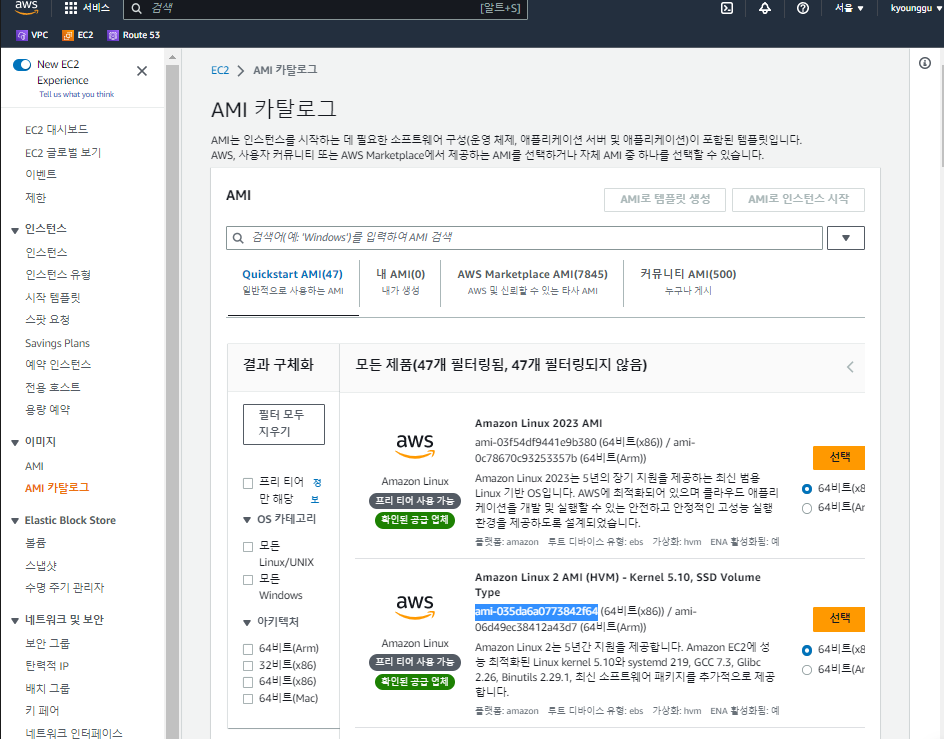
Task: Collapse the 인스턴스 sidebar section
Action: tap(15, 230)
